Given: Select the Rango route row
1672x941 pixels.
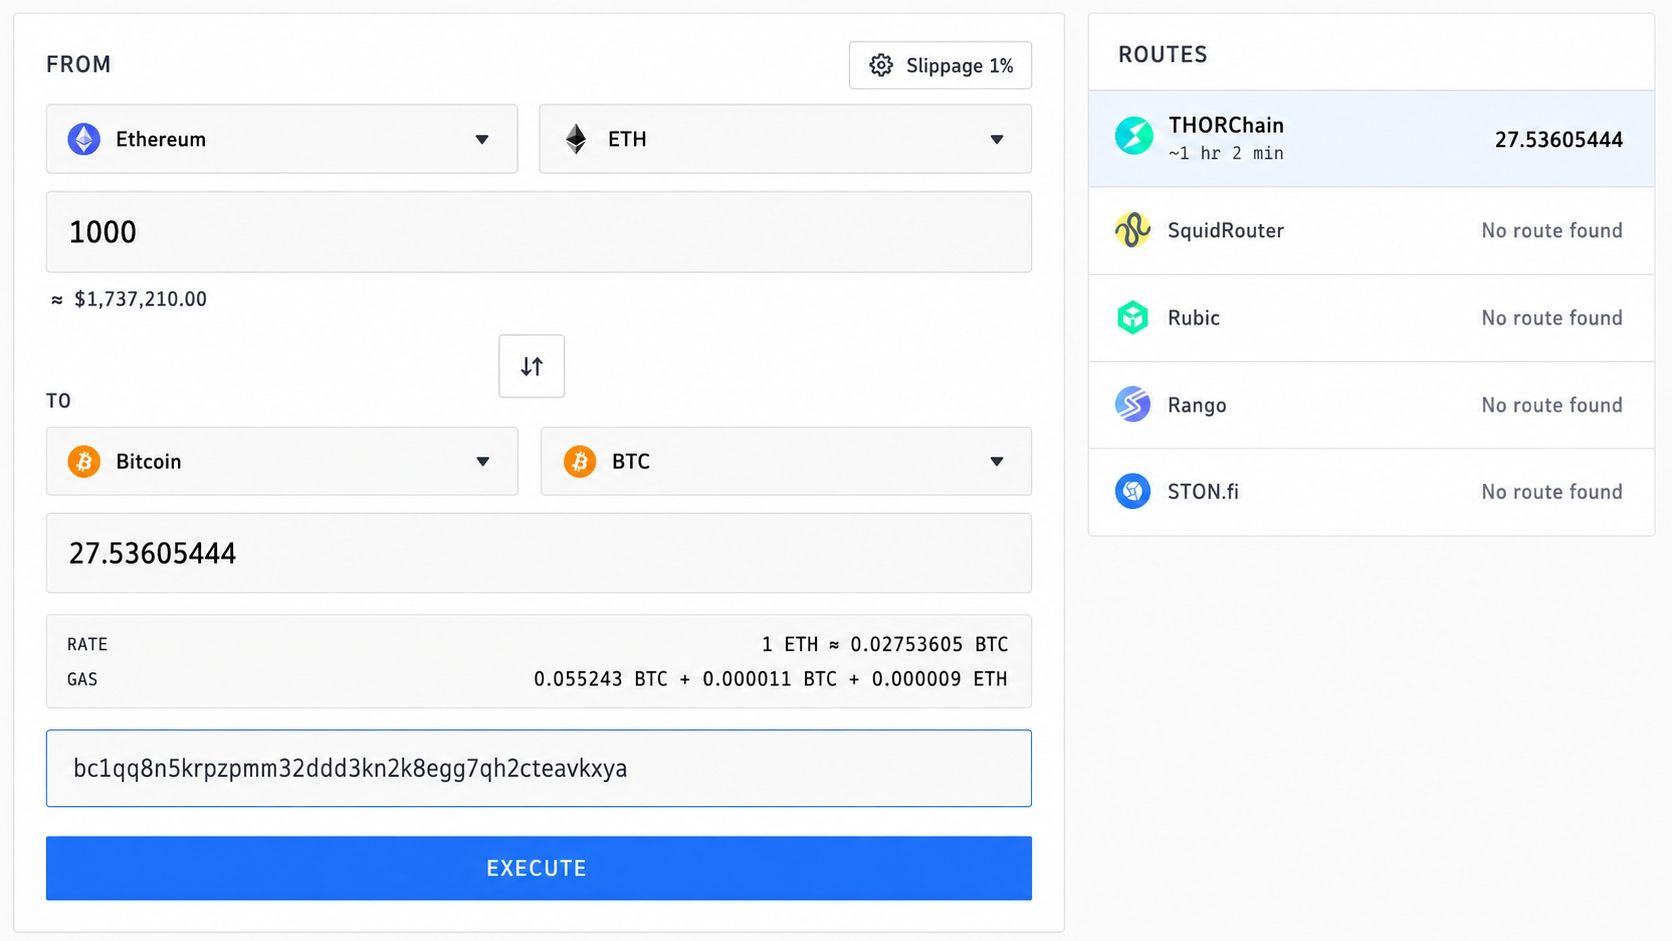Looking at the screenshot, I should coord(1371,404).
